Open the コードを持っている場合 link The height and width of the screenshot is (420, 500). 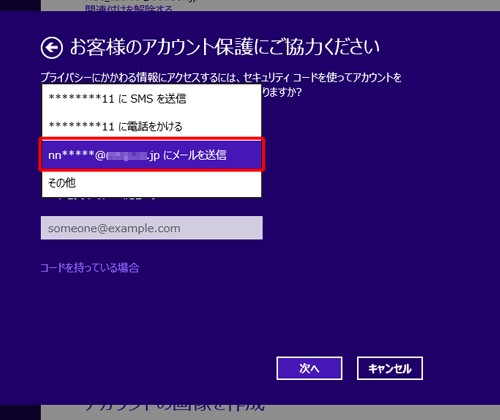tap(90, 268)
